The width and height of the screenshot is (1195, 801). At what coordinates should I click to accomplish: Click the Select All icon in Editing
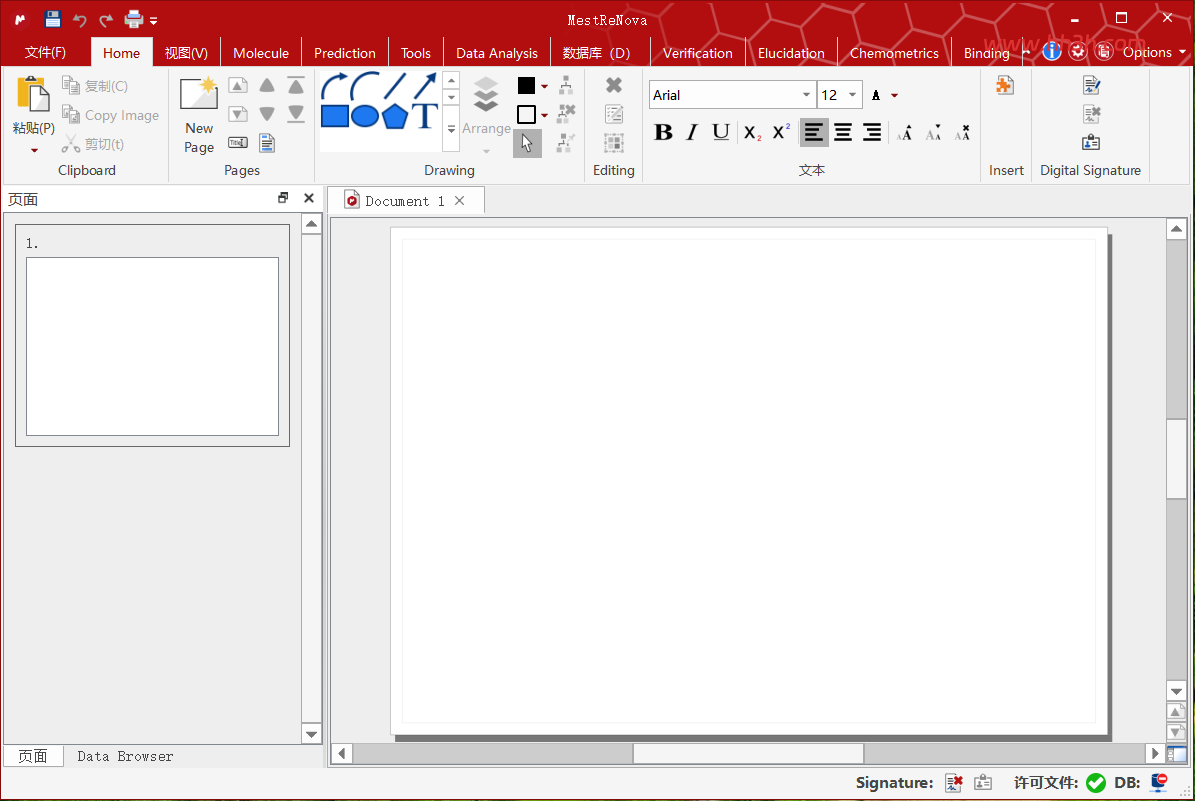[x=614, y=143]
